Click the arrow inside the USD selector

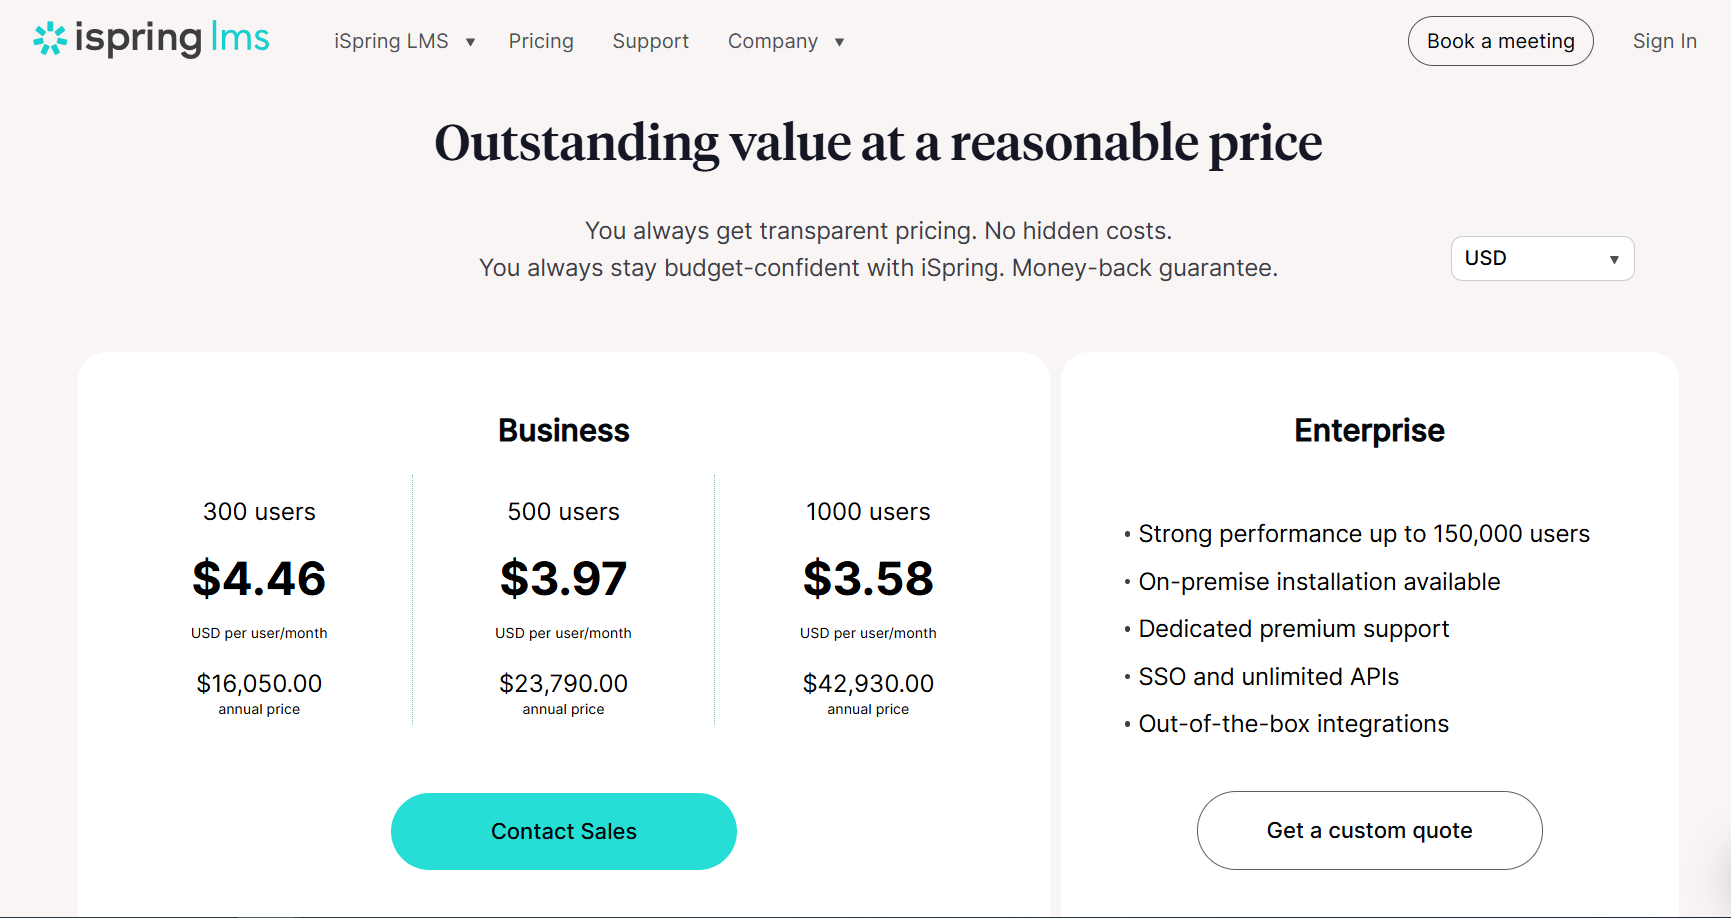point(1612,258)
